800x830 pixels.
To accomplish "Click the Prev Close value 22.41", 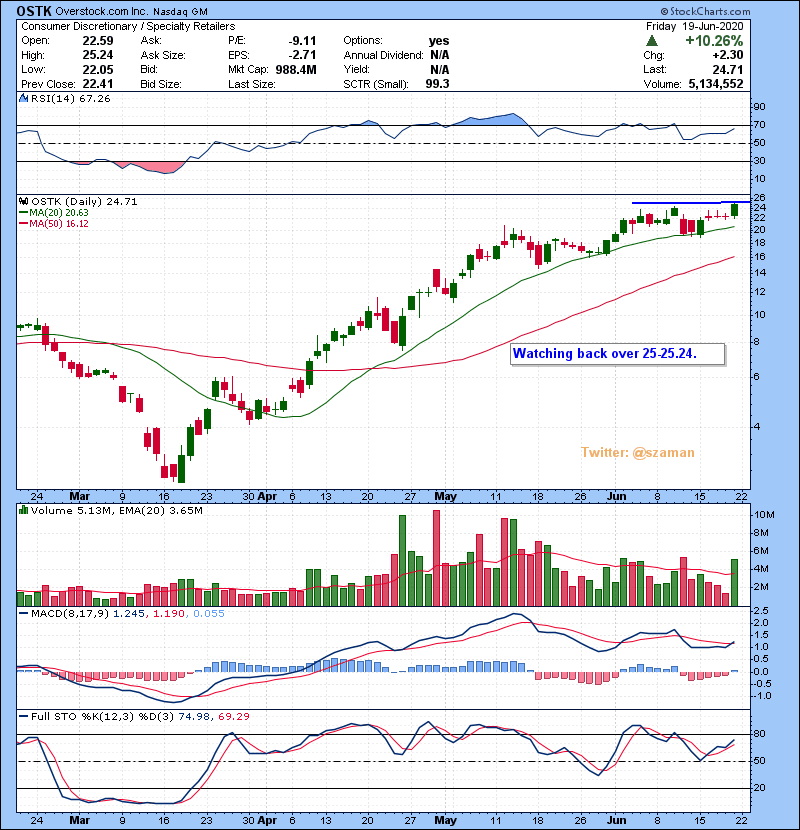I will tap(97, 84).
